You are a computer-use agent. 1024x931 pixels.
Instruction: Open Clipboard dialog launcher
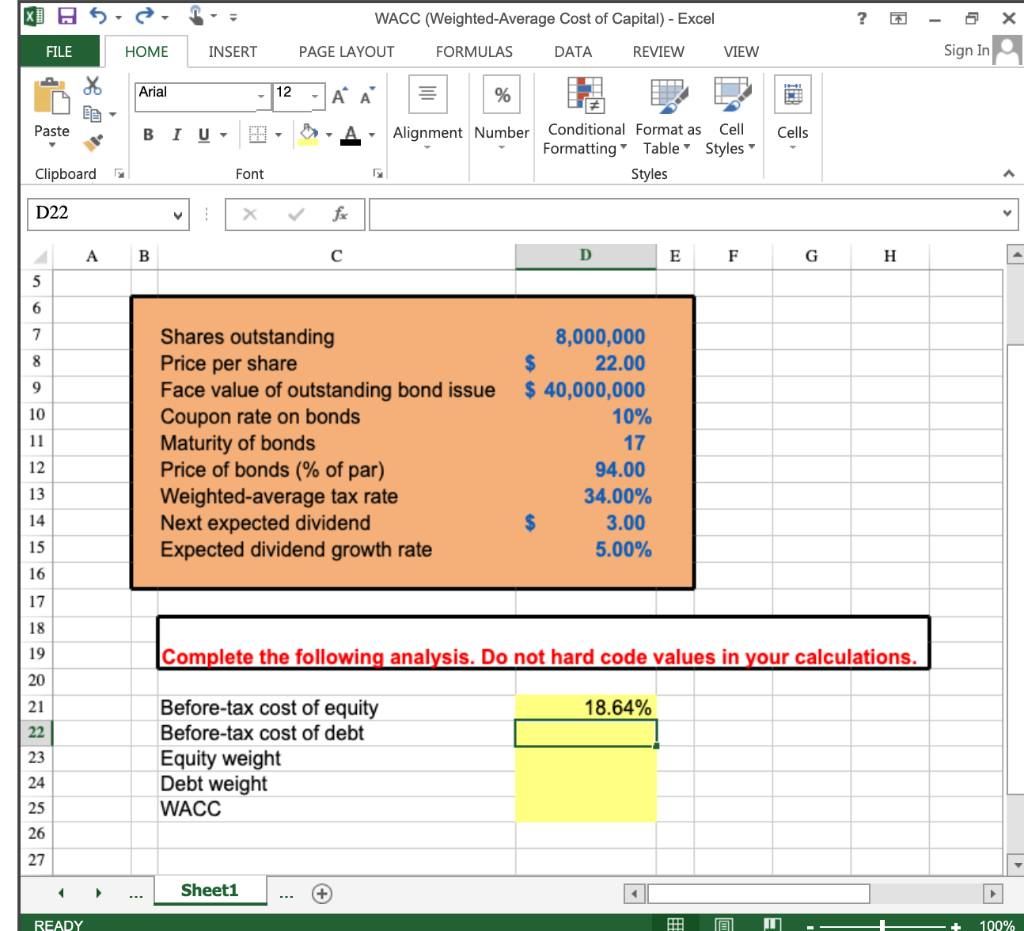pos(119,174)
